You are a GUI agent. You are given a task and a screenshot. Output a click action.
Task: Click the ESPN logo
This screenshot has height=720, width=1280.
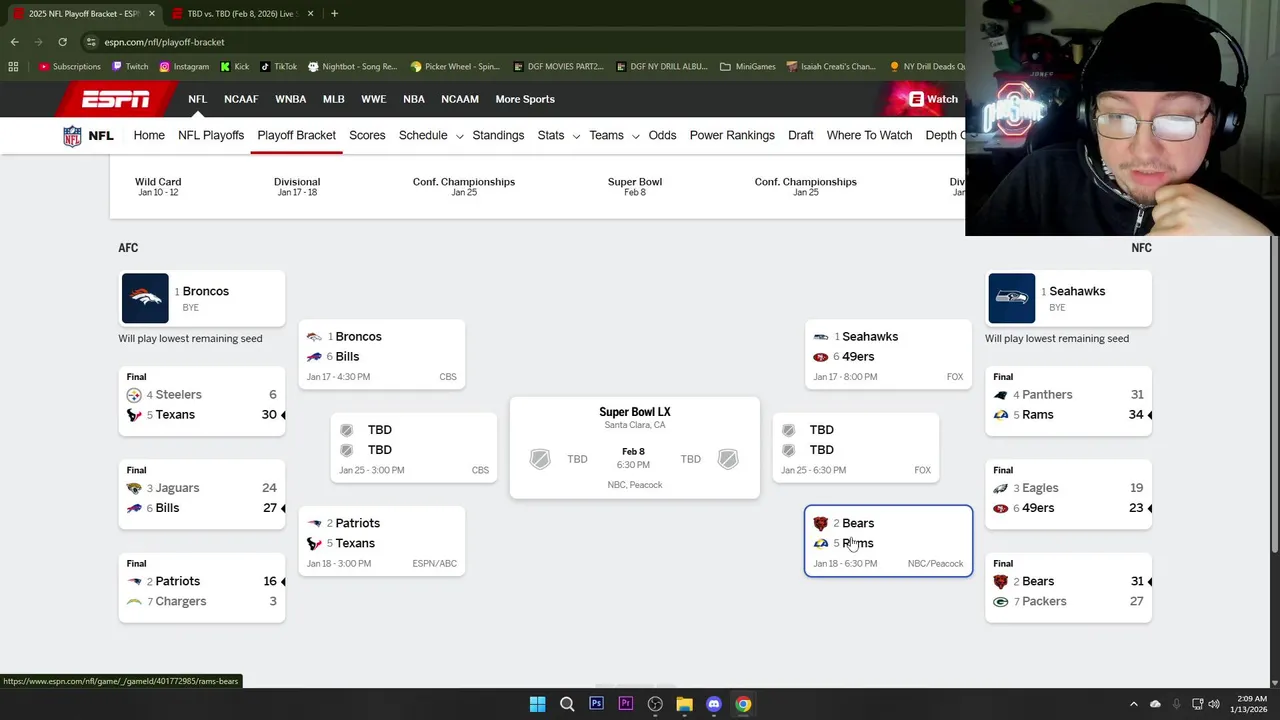(115, 99)
